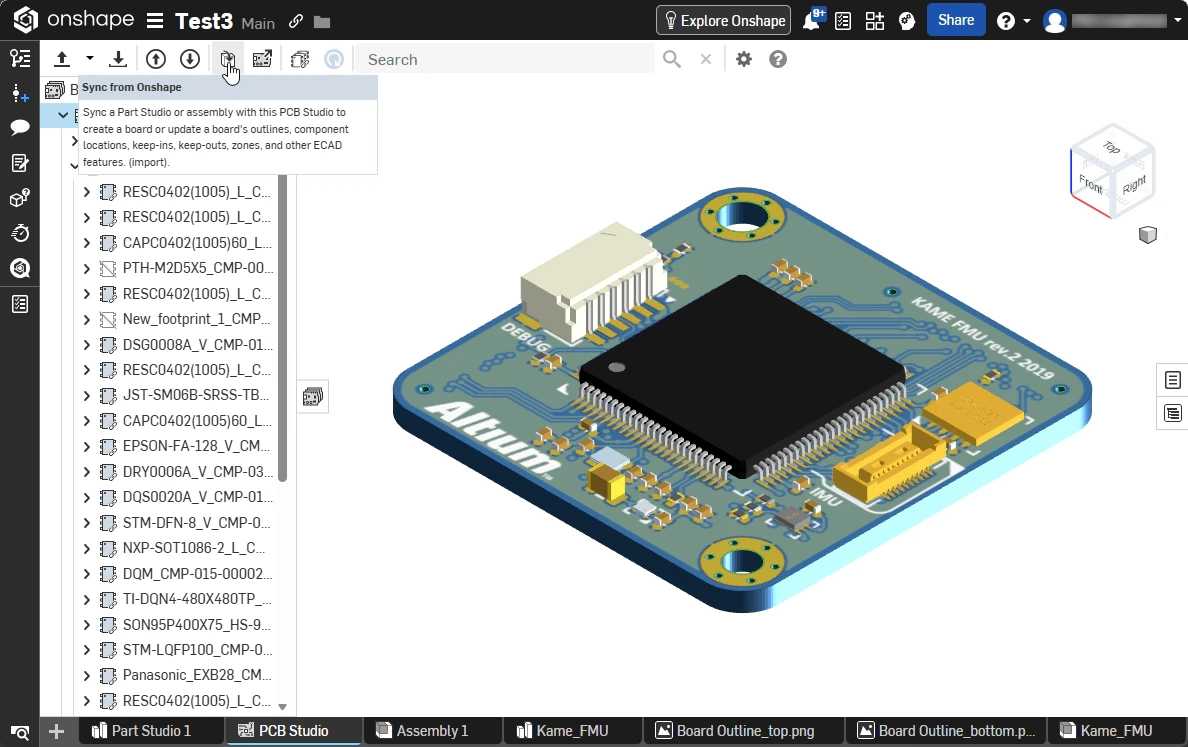Select DRY0006A_V_CMP-03... component

click(x=198, y=472)
